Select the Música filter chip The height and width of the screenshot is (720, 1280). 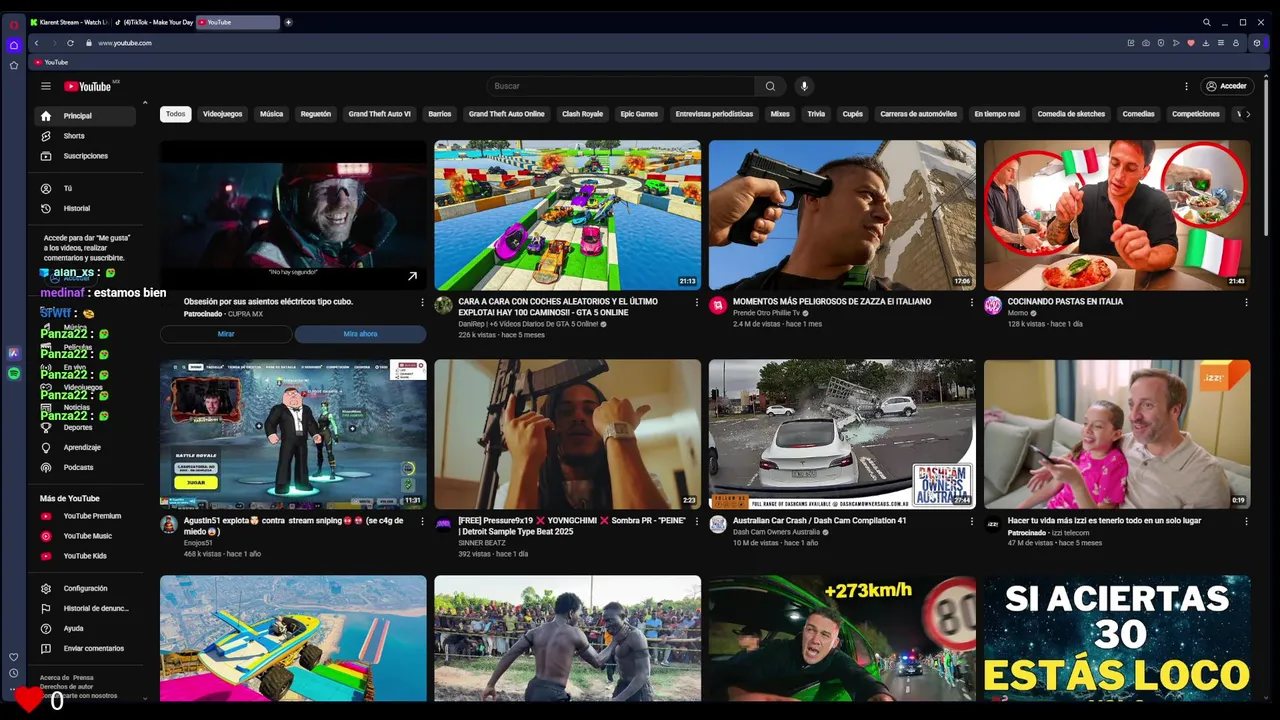[x=272, y=114]
